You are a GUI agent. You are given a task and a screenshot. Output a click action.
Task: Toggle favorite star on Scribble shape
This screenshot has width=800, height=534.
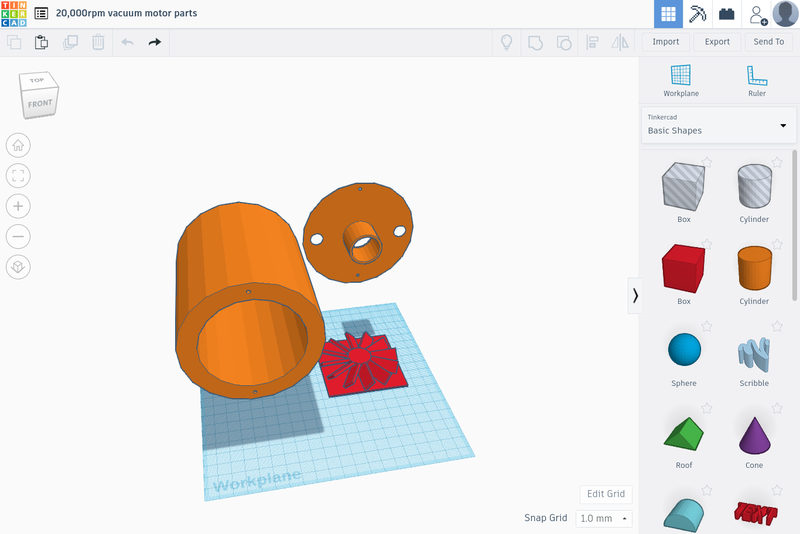[x=778, y=326]
